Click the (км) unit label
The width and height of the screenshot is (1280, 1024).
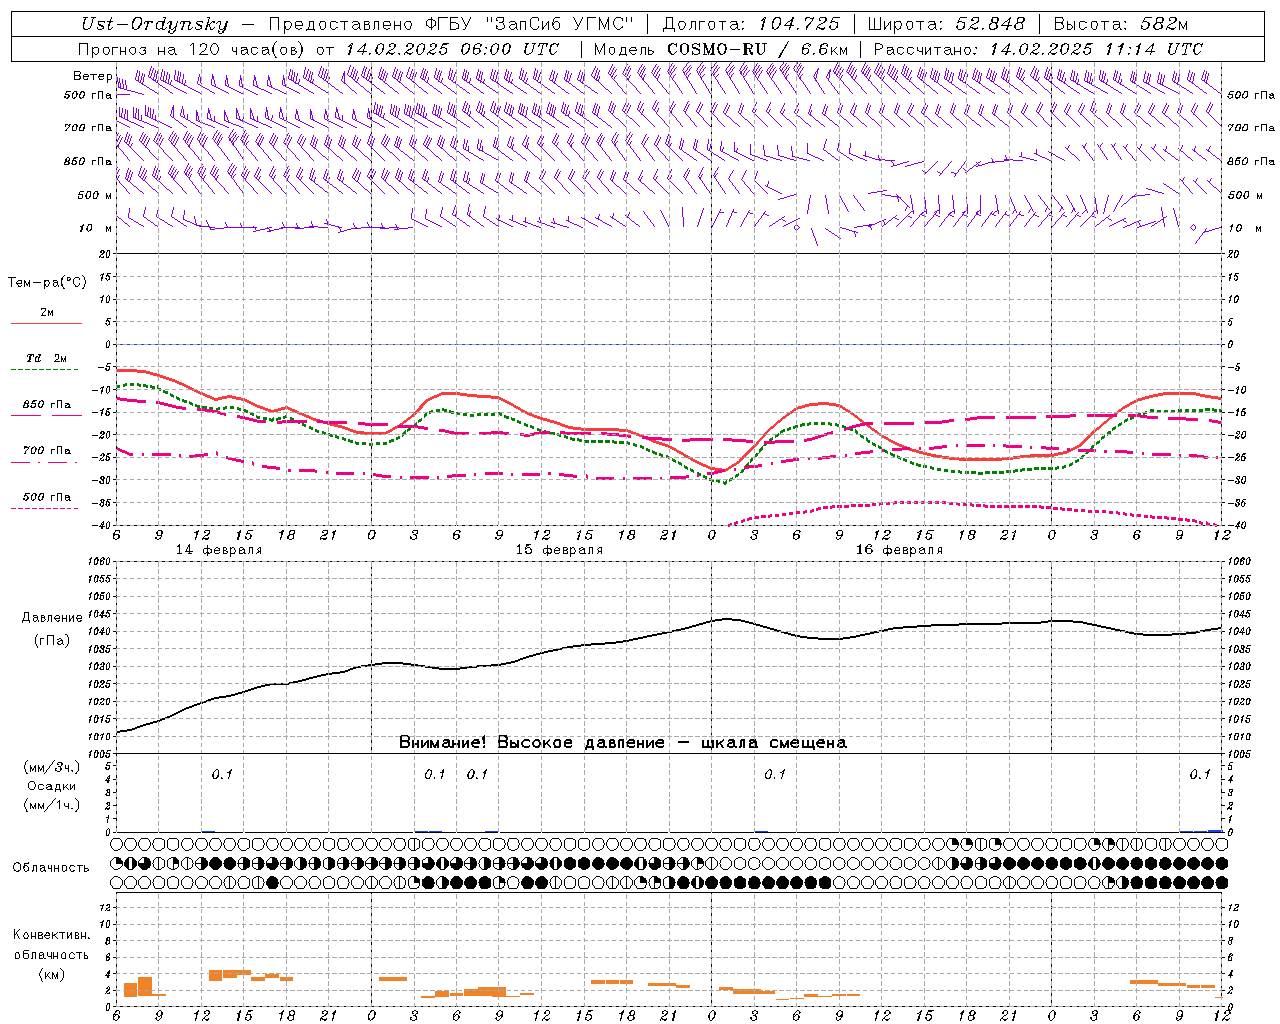[51, 974]
